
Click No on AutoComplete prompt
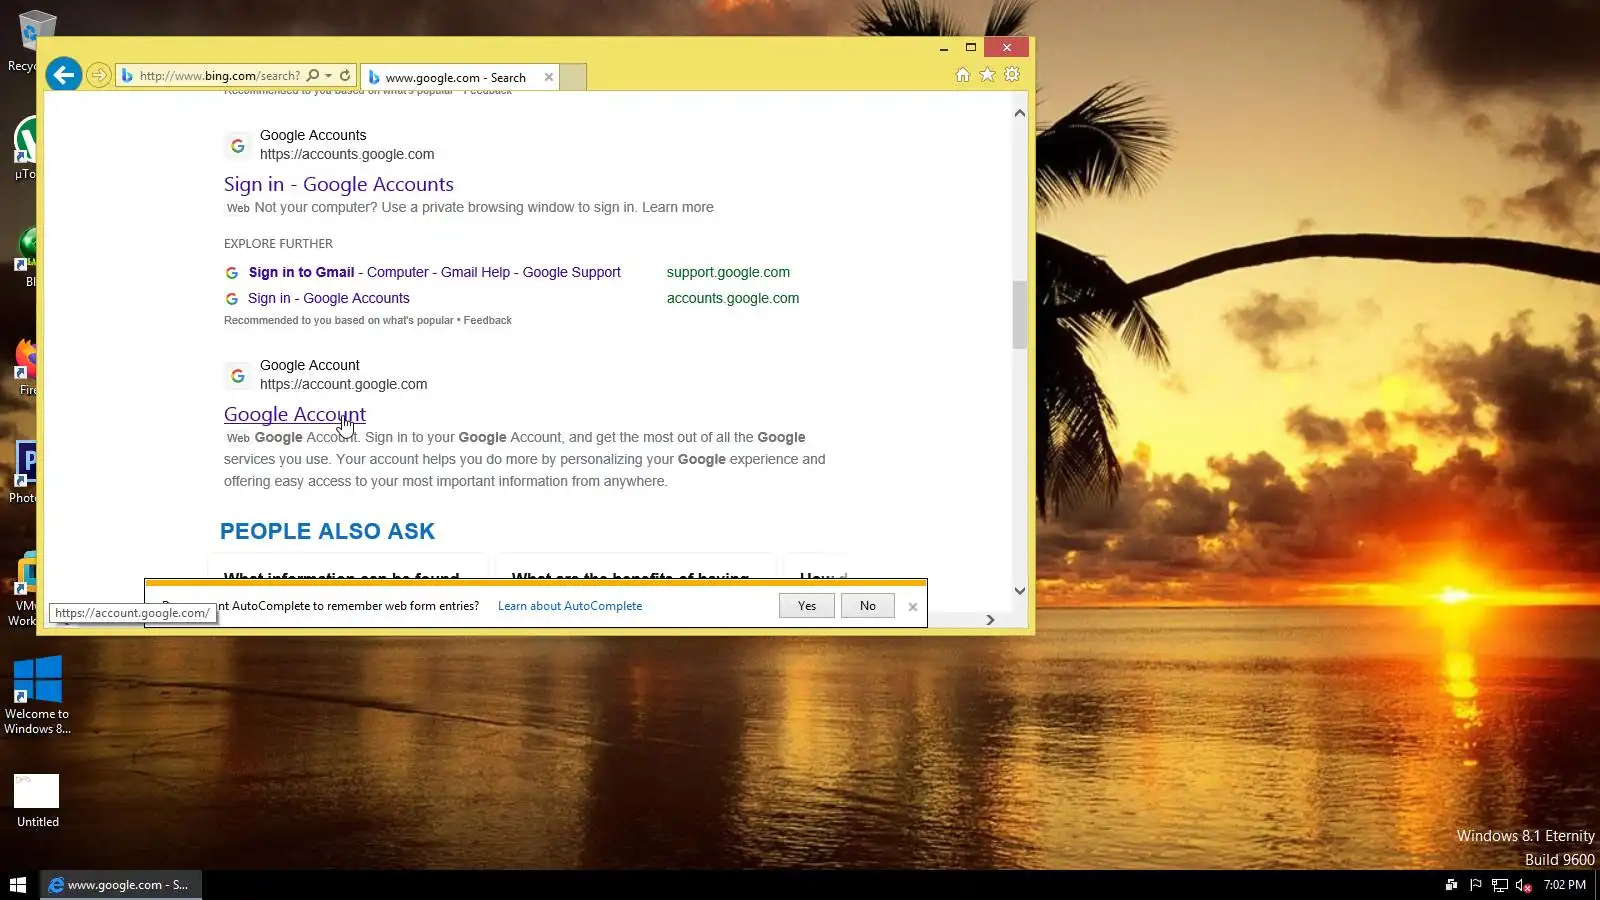[868, 606]
